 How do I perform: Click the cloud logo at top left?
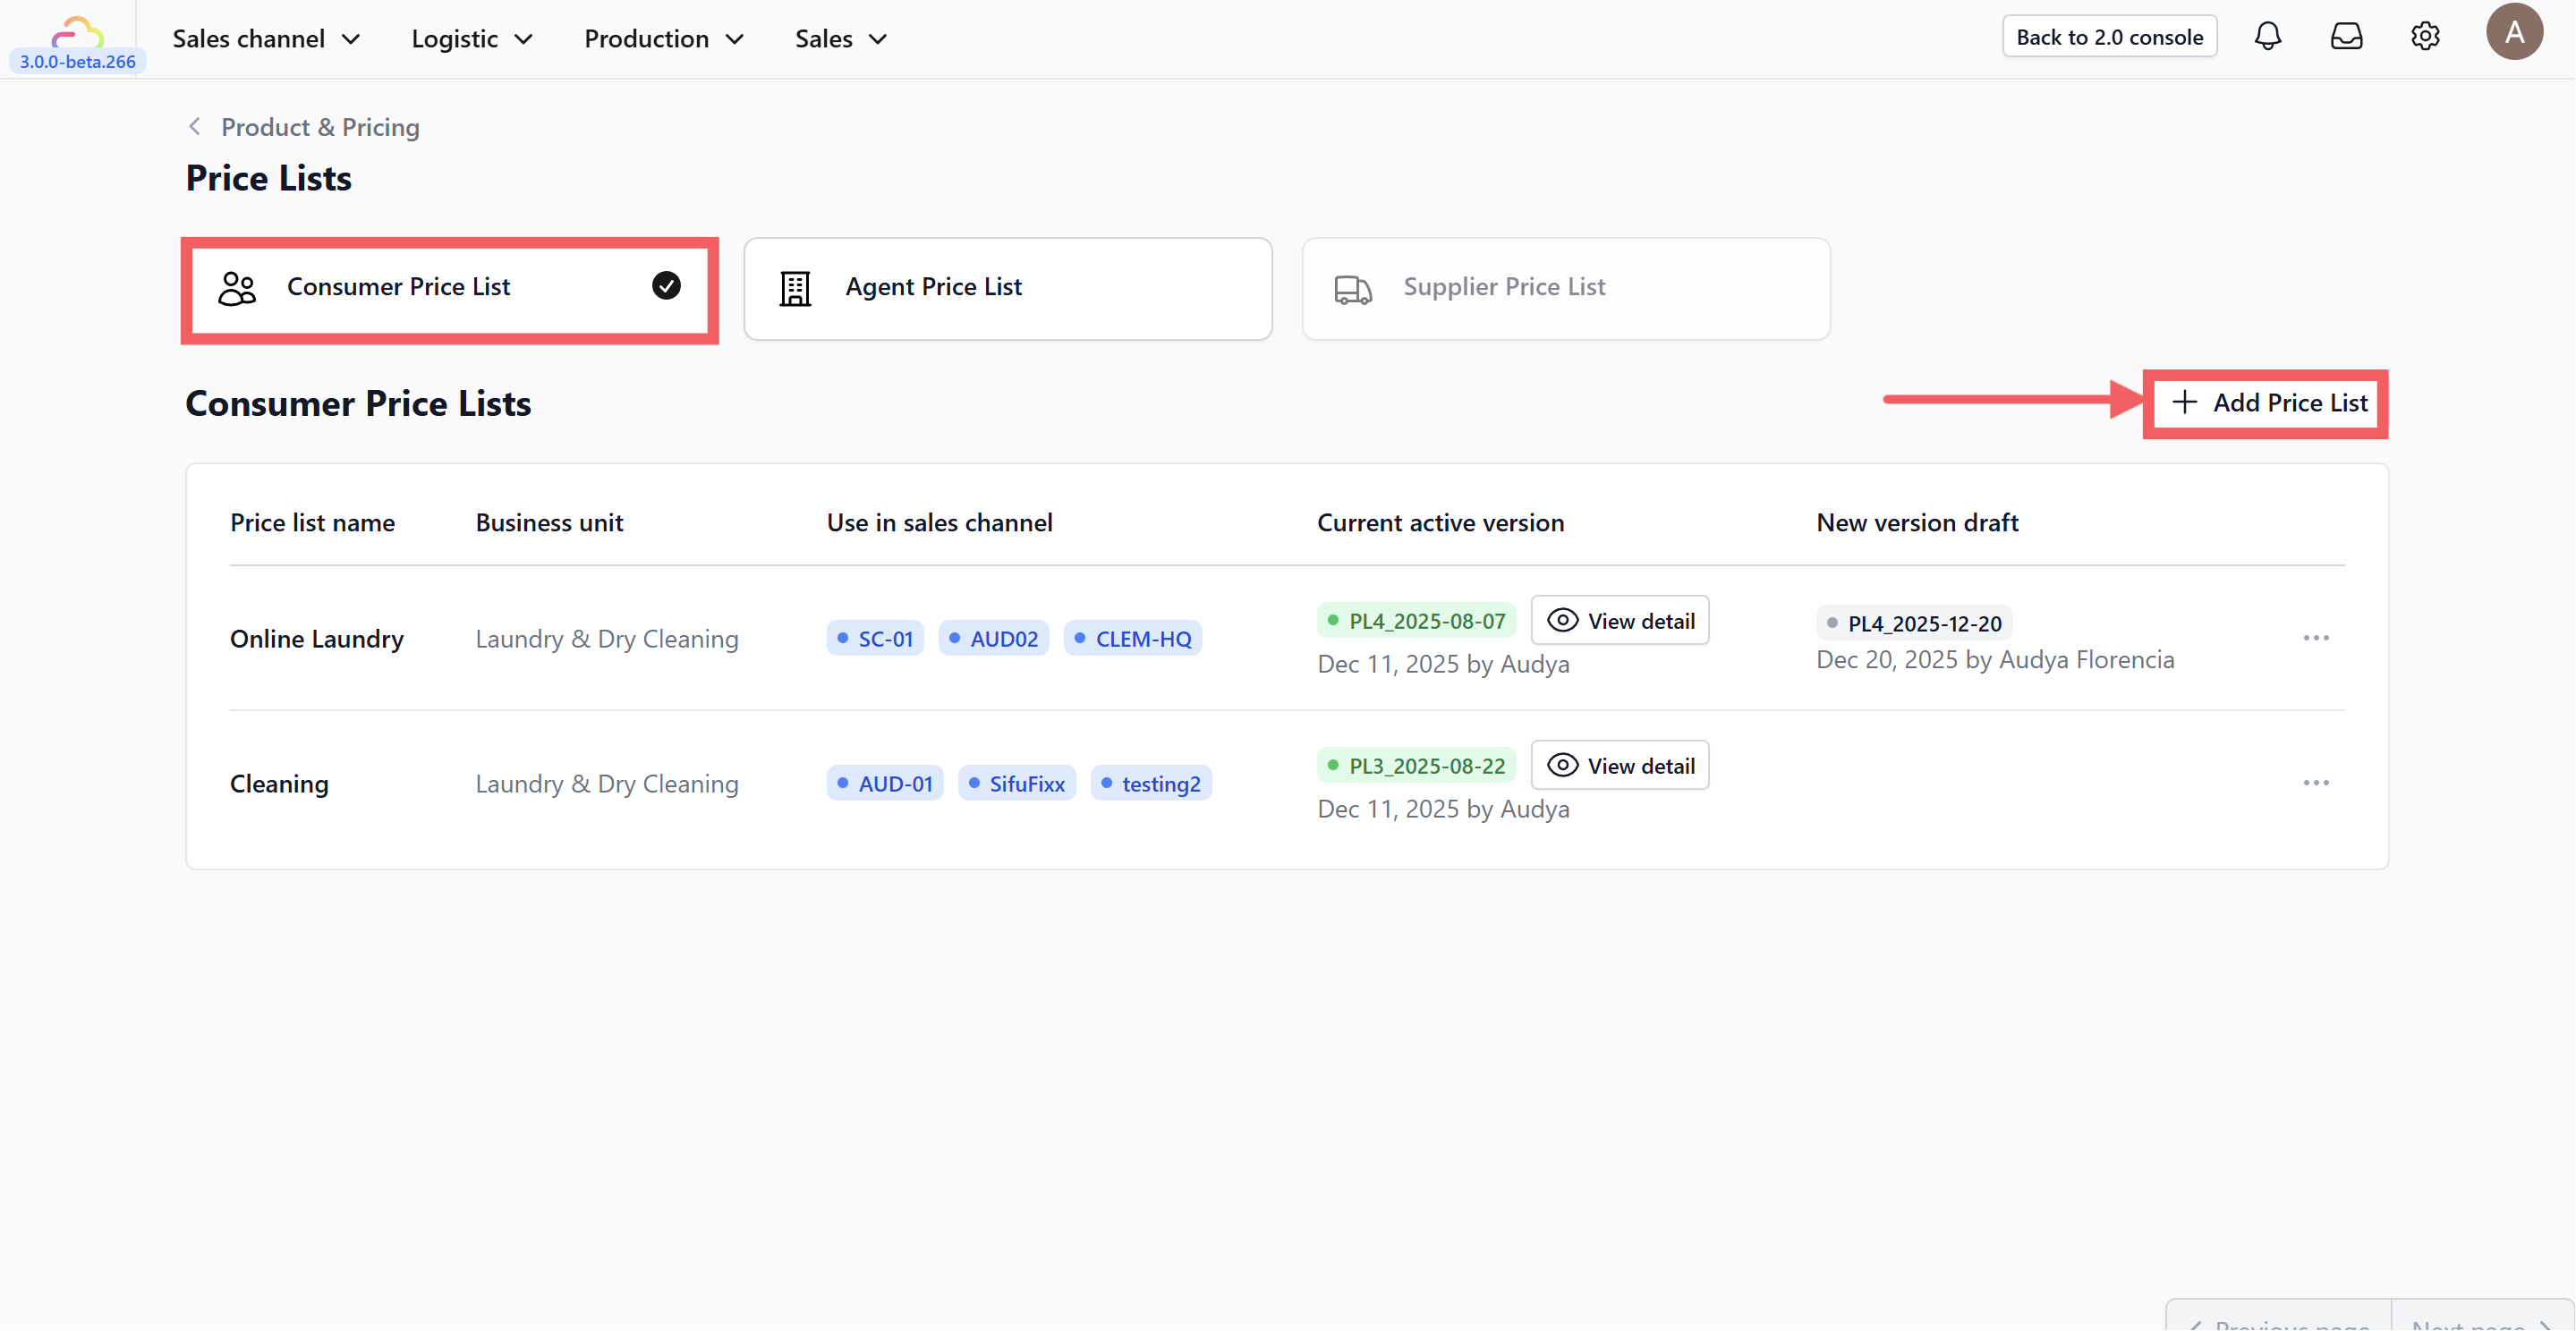(77, 32)
